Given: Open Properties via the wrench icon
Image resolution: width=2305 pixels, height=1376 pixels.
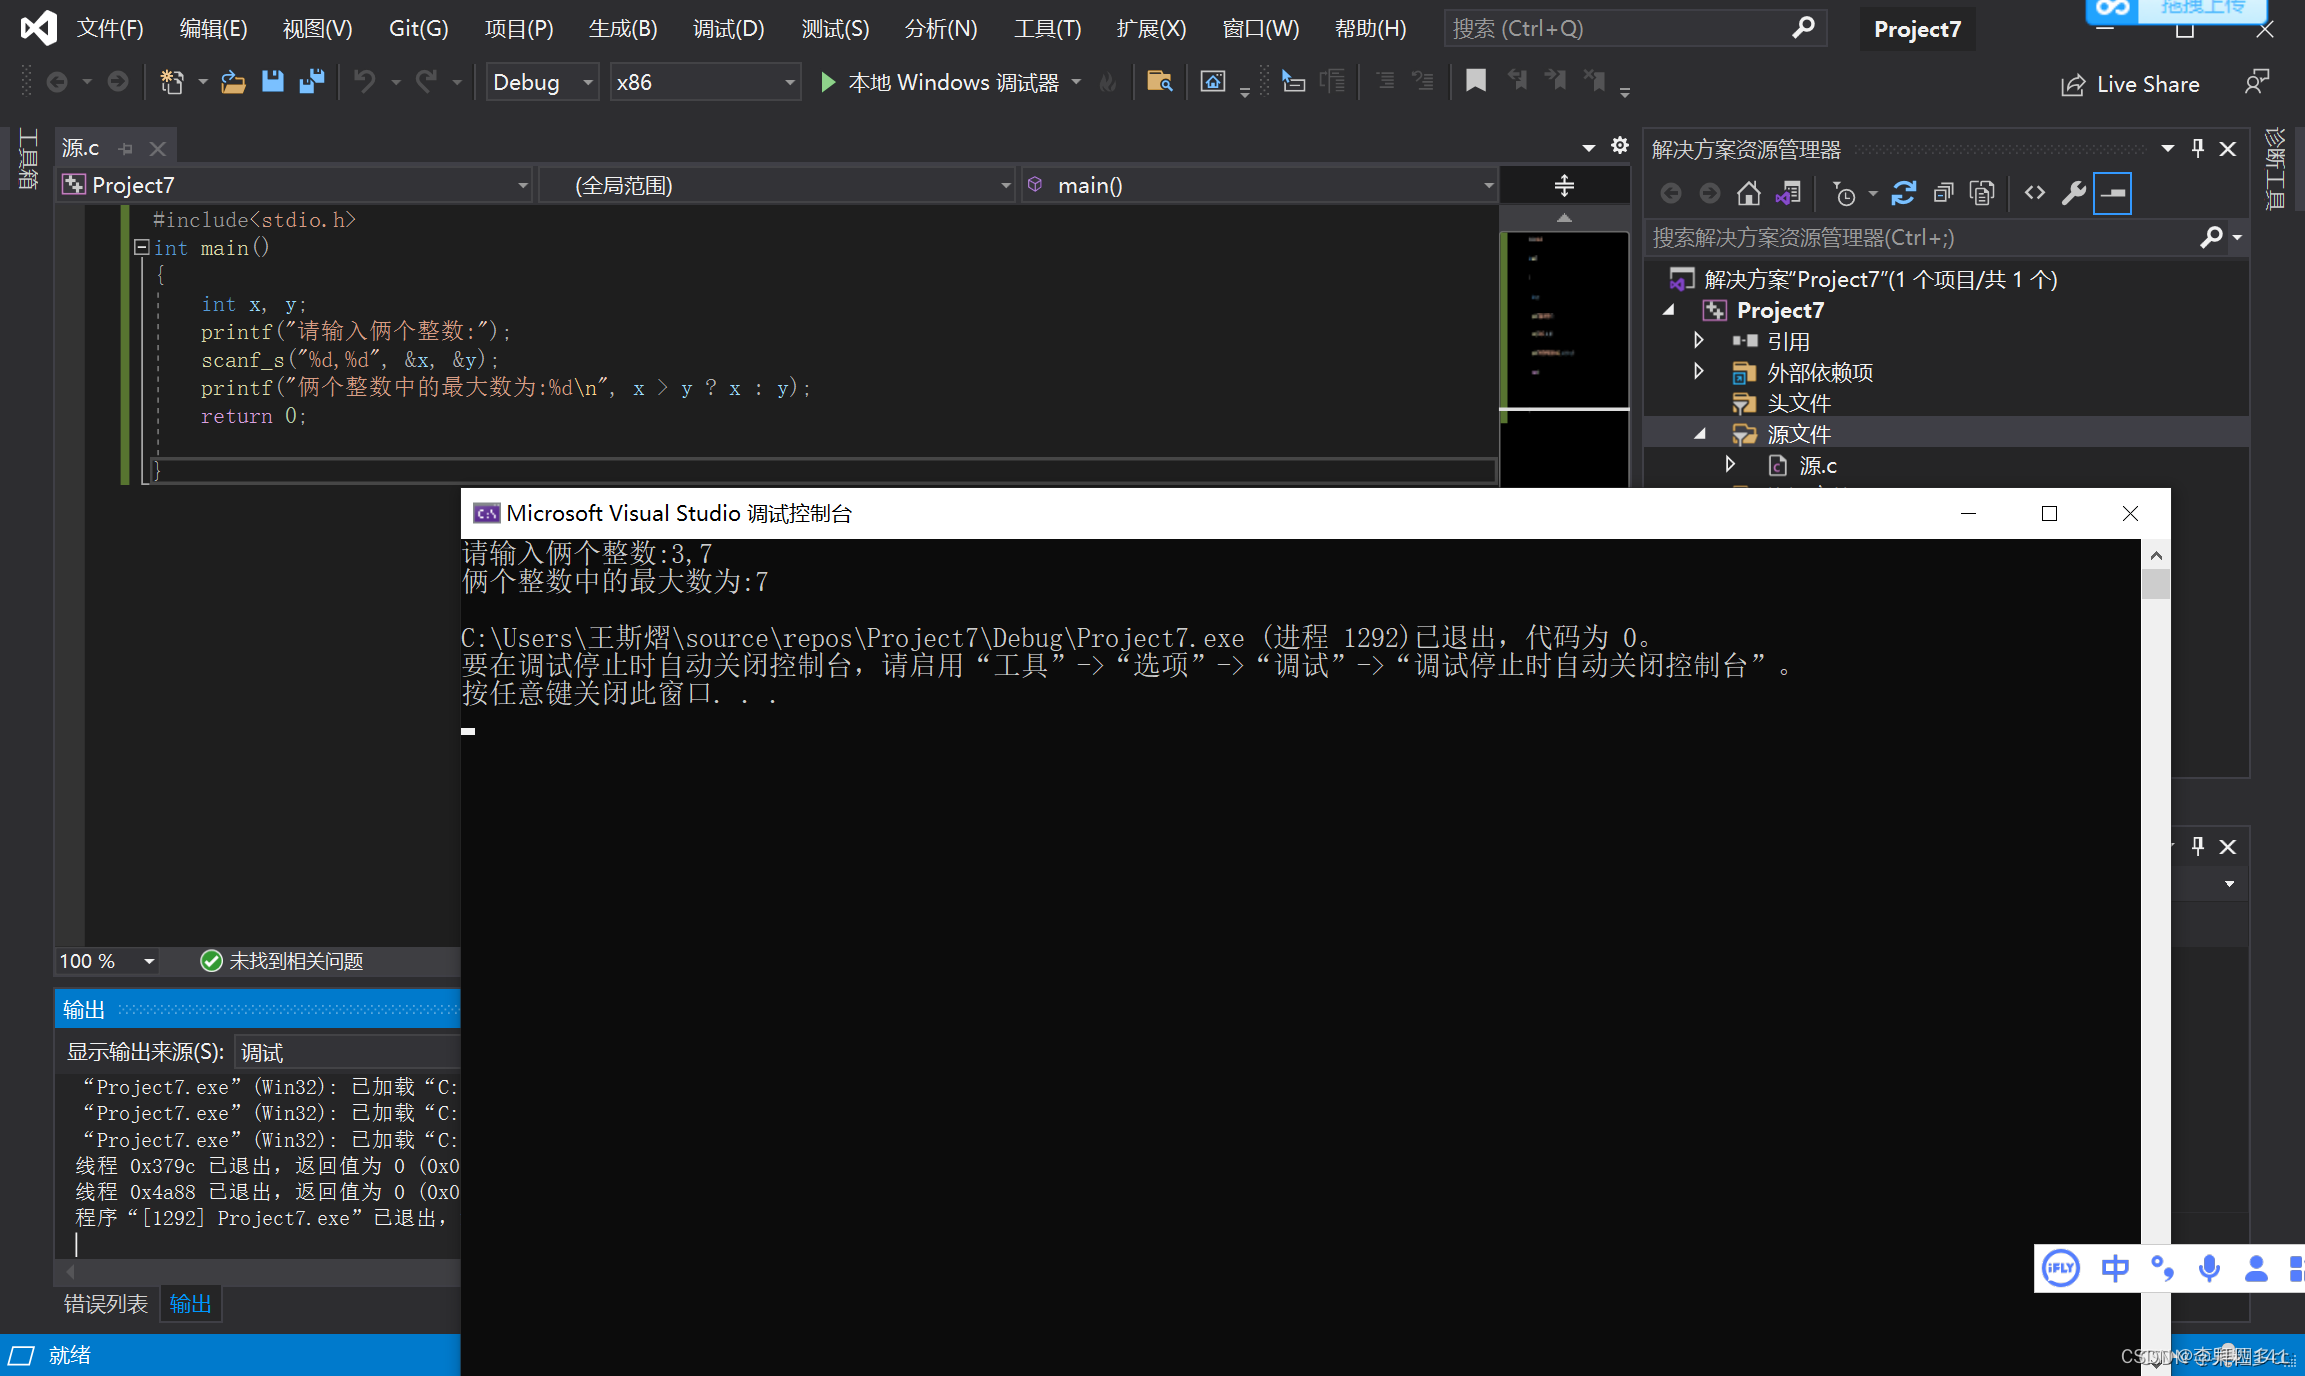Looking at the screenshot, I should pyautogui.click(x=2074, y=193).
